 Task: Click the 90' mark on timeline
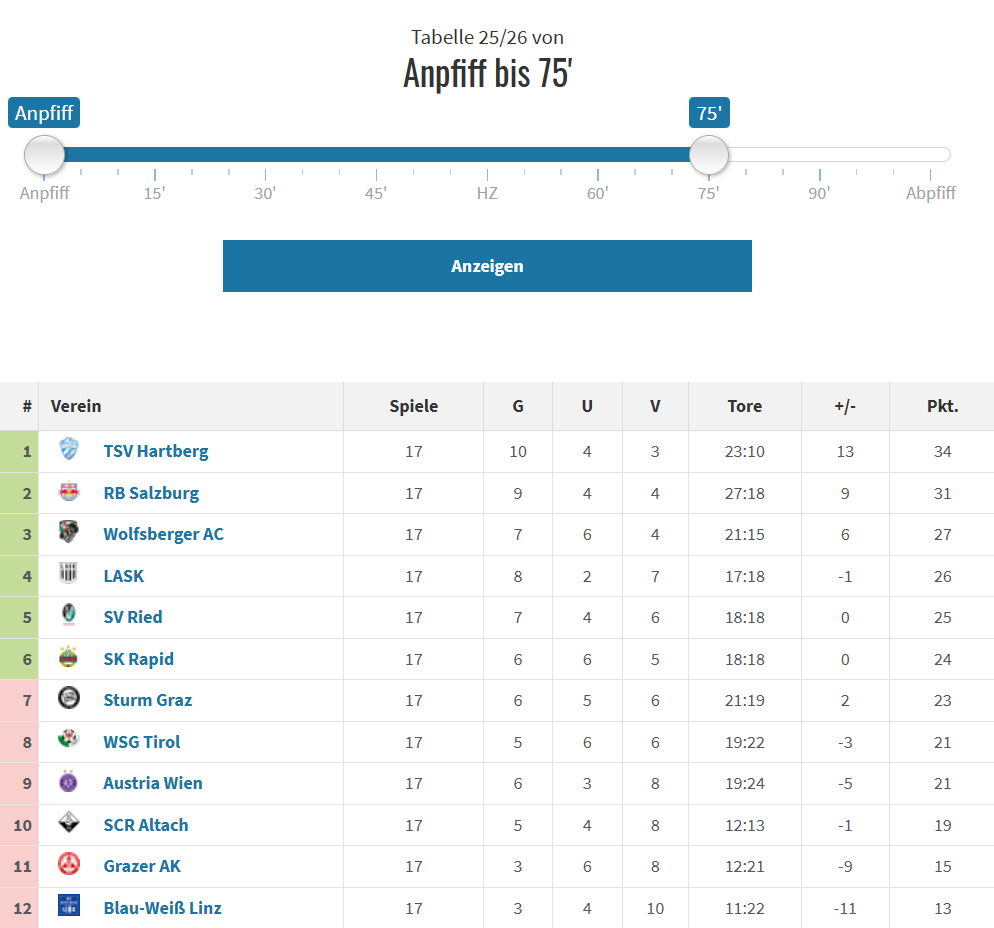819,193
